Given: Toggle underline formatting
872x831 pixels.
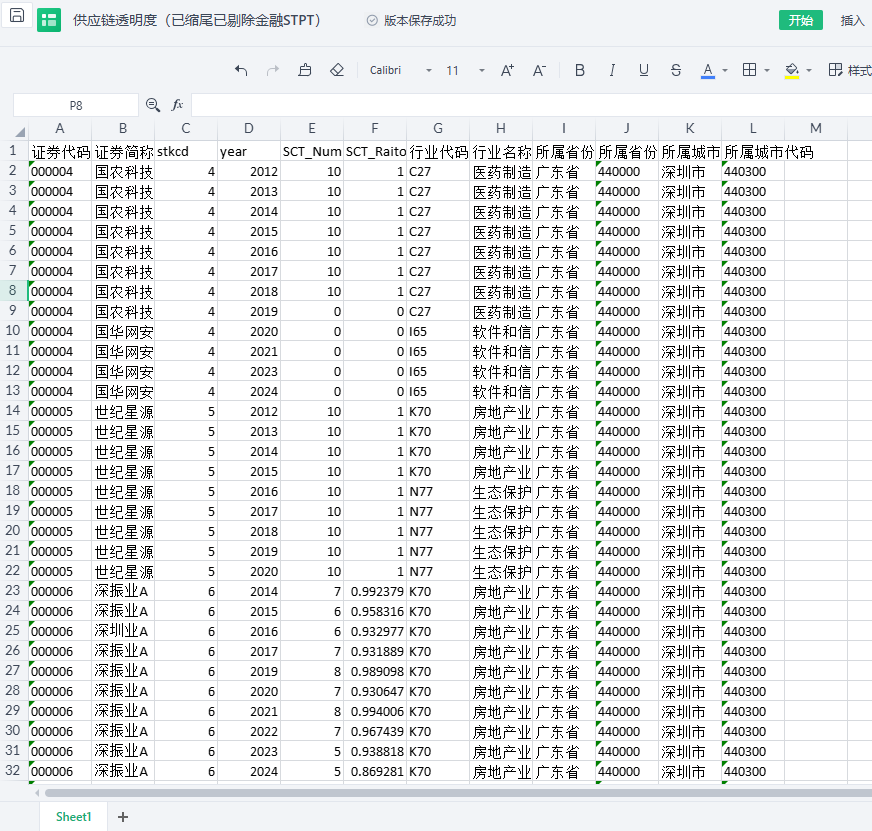Looking at the screenshot, I should pyautogui.click(x=644, y=70).
